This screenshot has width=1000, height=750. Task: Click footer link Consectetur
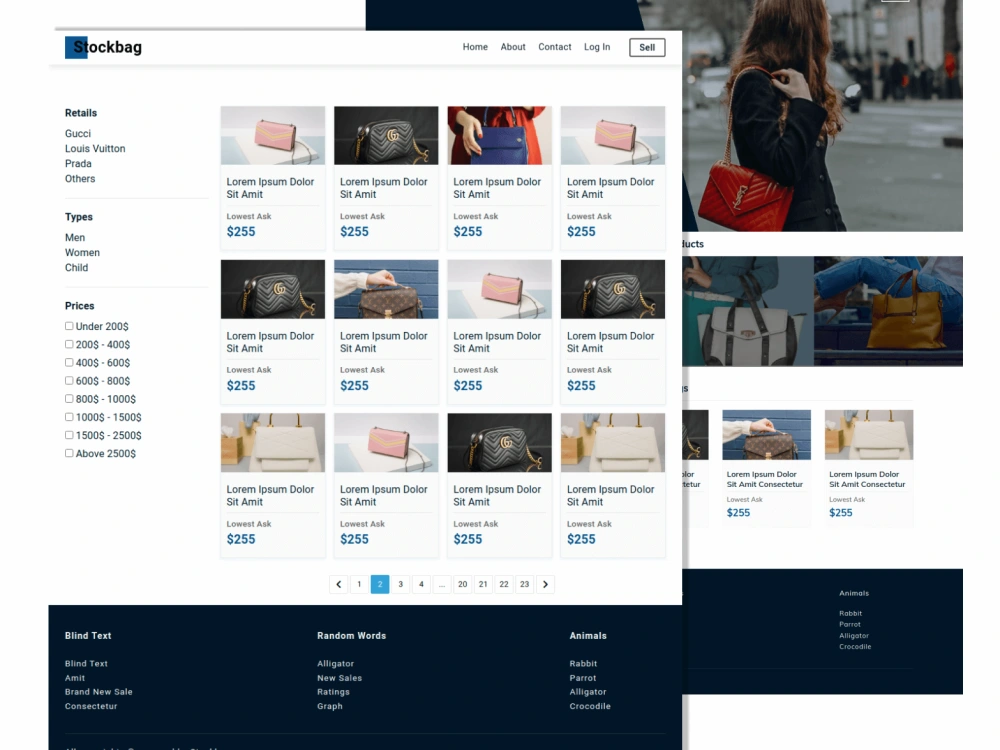(91, 706)
